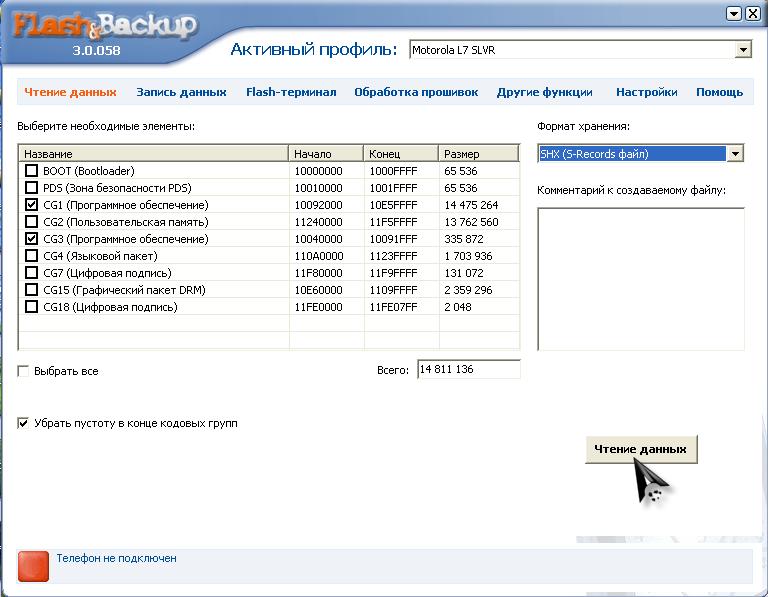The width and height of the screenshot is (768, 597).
Task: Check the CG15 DRM graphics pack checkbox
Action: tap(31, 289)
